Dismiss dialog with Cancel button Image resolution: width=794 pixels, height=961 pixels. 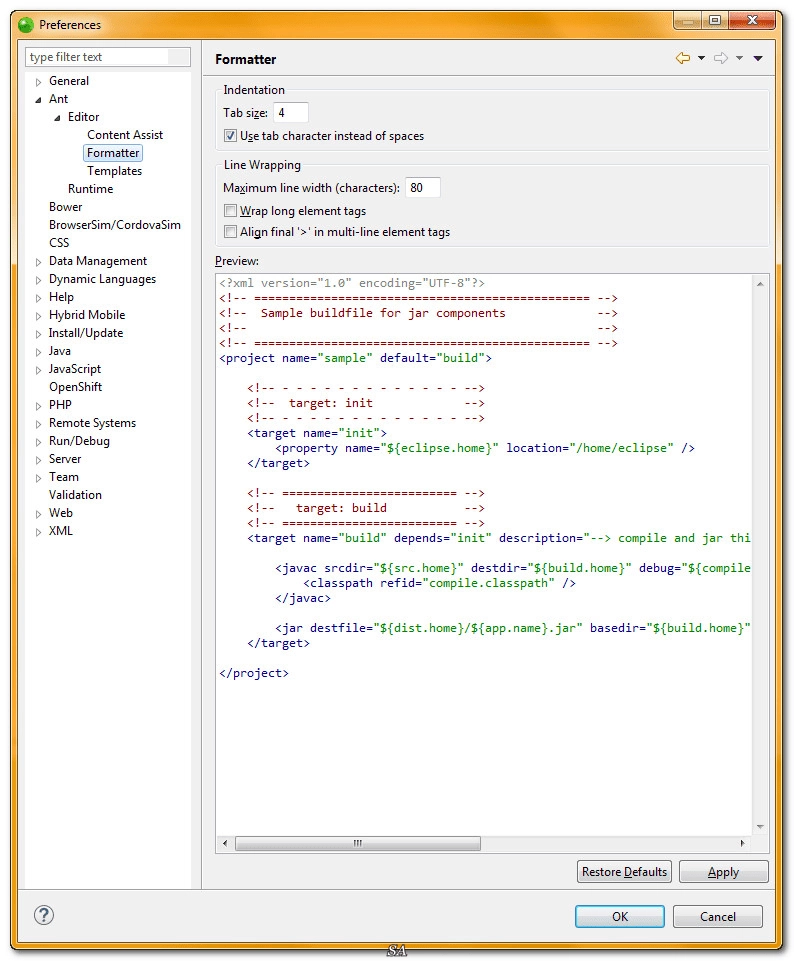click(717, 916)
